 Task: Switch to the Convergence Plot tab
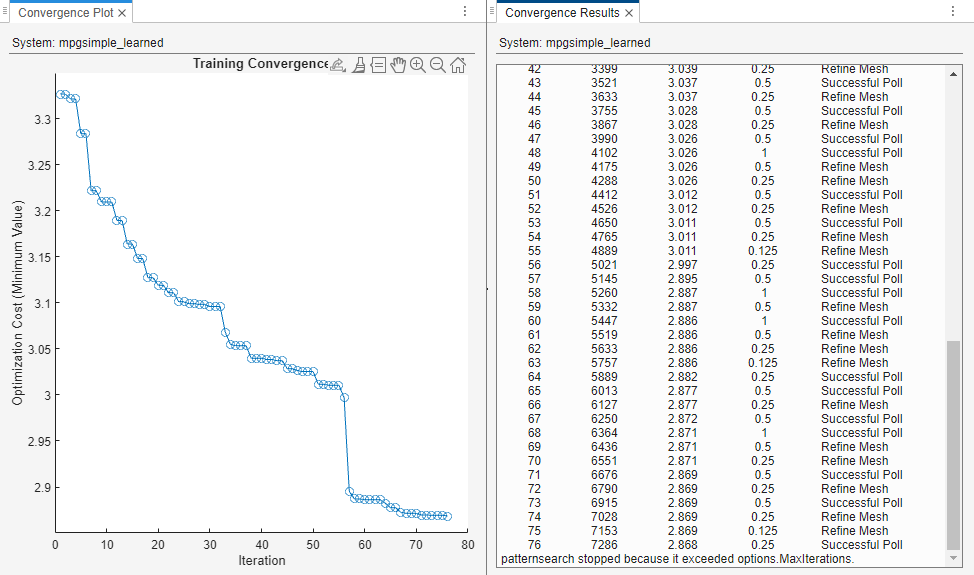point(66,13)
